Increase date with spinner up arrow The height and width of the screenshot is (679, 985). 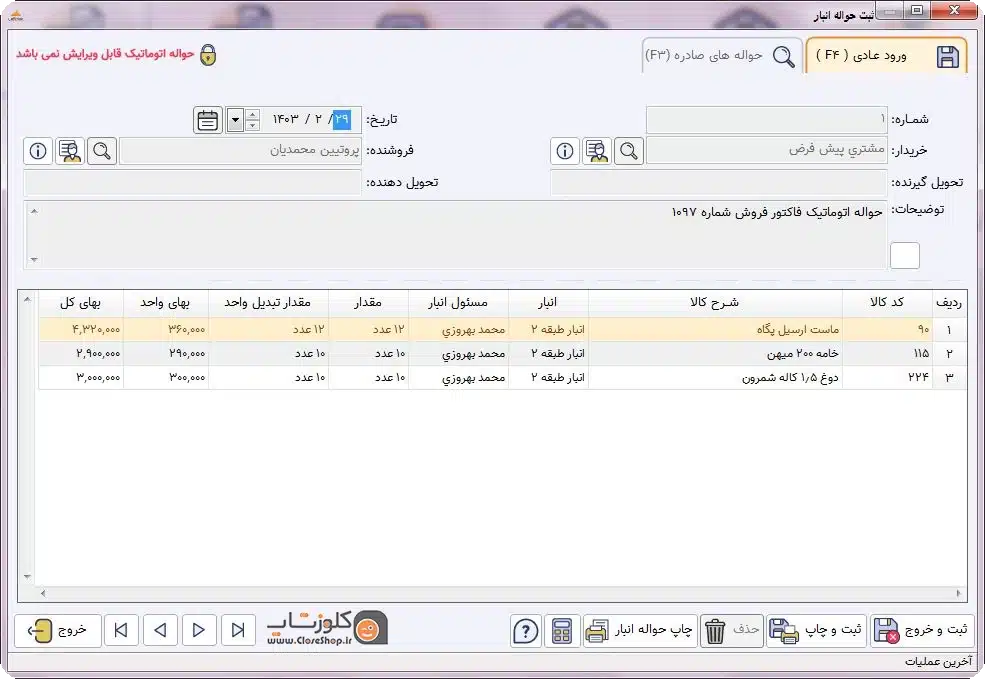coord(253,114)
